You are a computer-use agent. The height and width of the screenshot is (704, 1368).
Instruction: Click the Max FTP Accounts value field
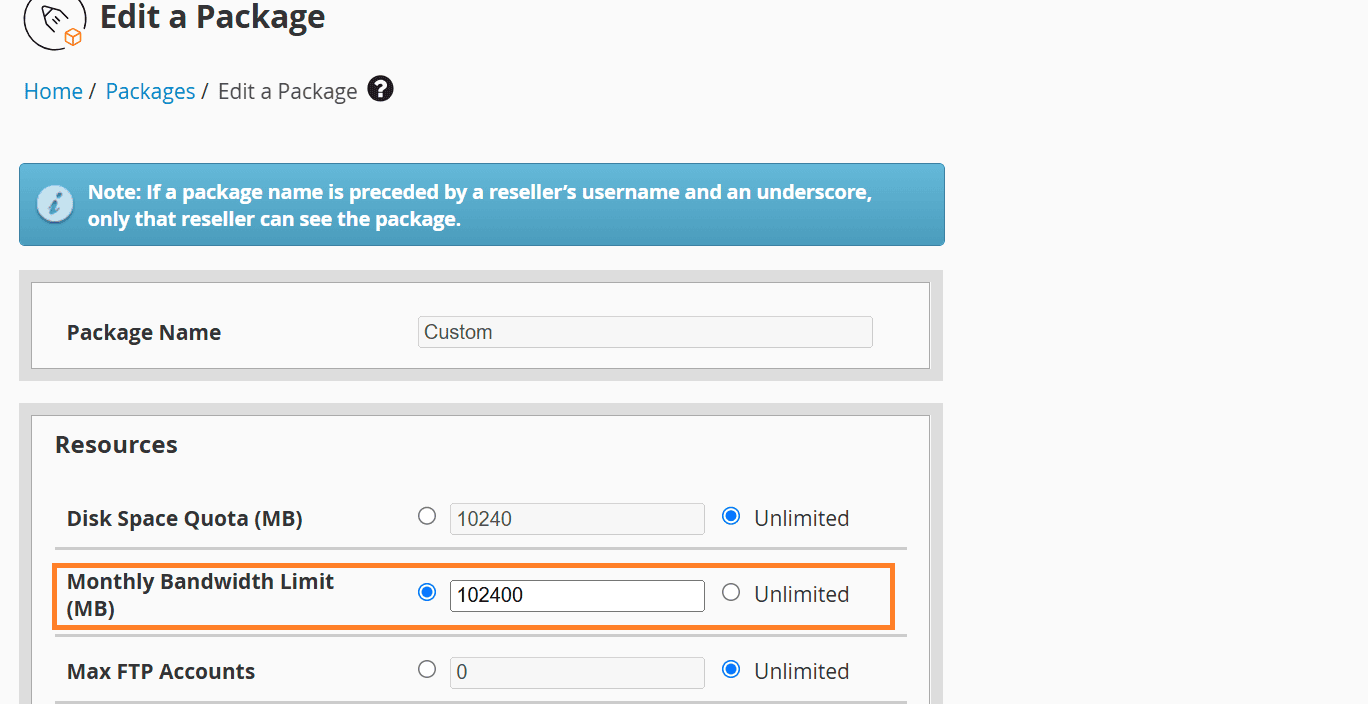[x=577, y=672]
